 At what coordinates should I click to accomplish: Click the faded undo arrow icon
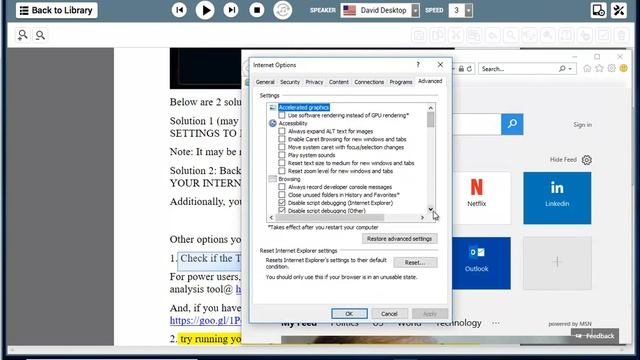[x=492, y=36]
